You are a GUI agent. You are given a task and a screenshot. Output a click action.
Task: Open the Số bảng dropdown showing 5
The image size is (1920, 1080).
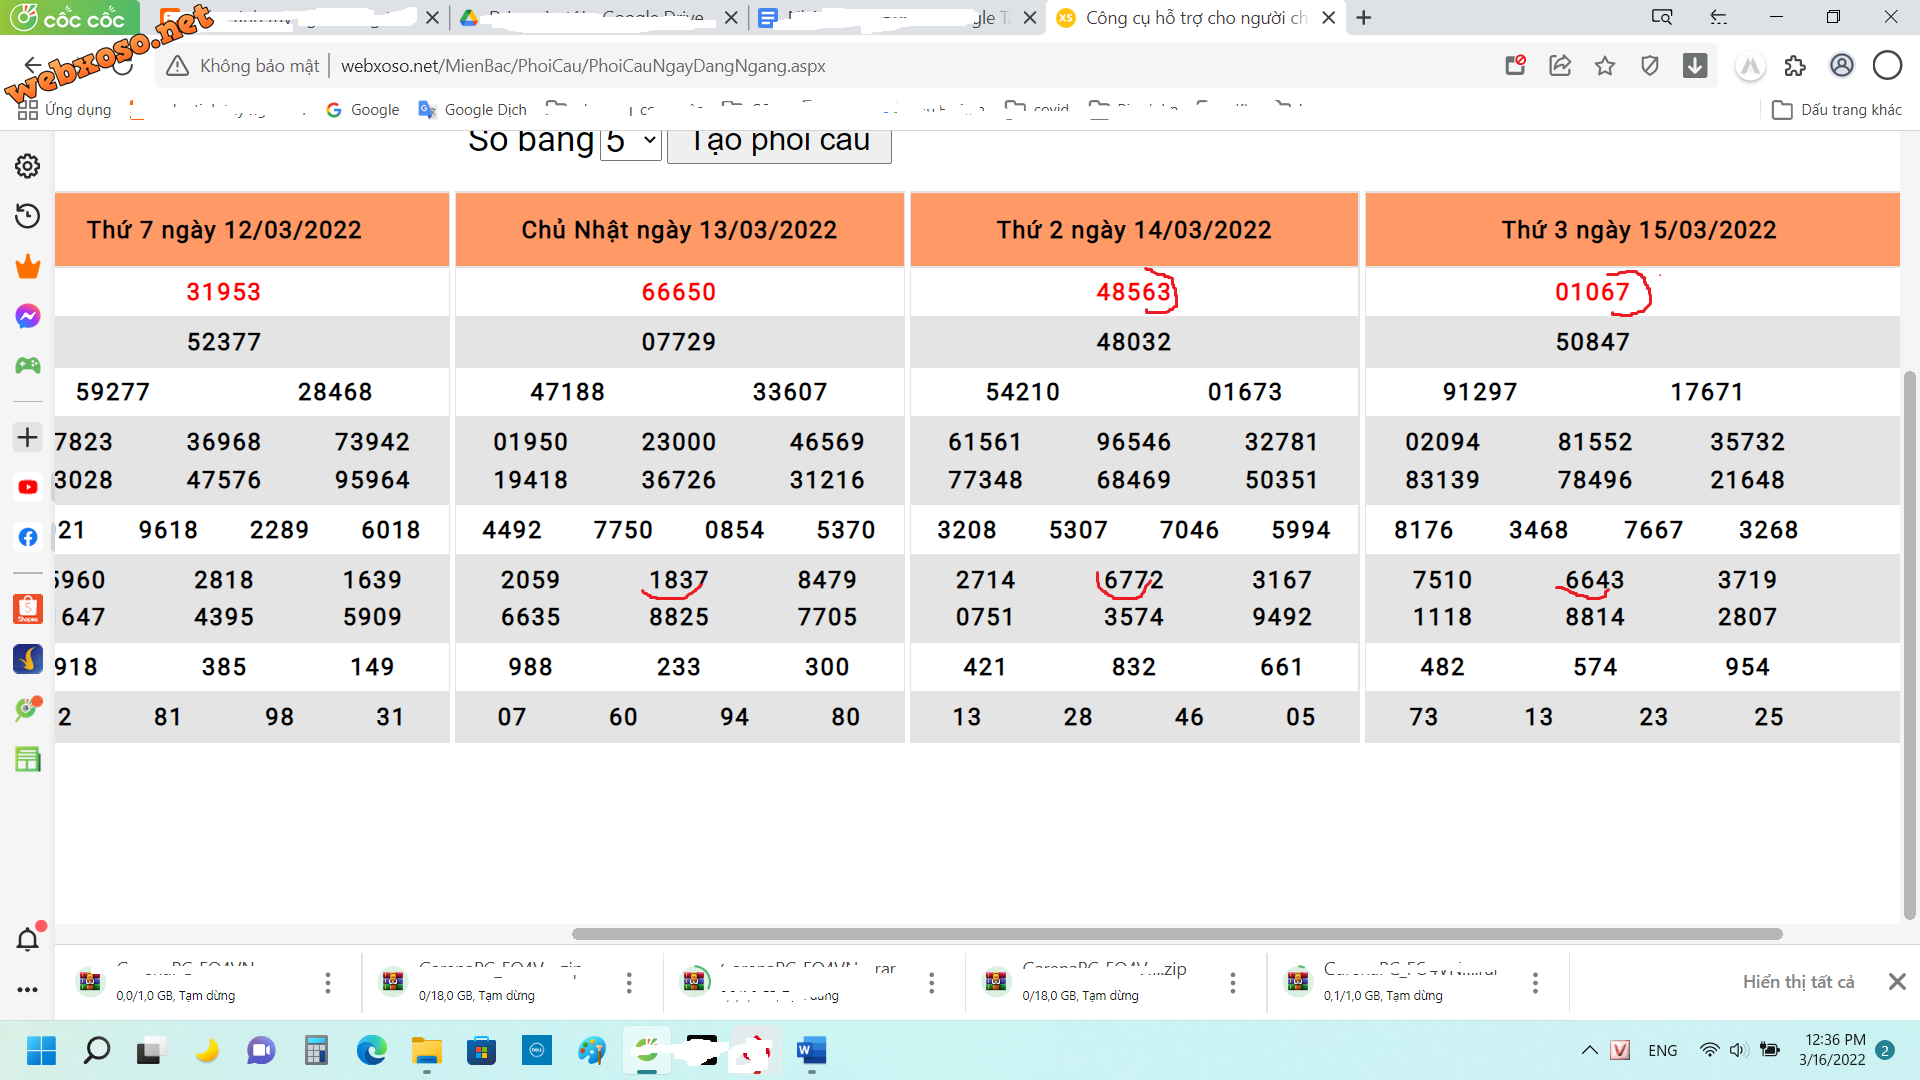point(631,141)
